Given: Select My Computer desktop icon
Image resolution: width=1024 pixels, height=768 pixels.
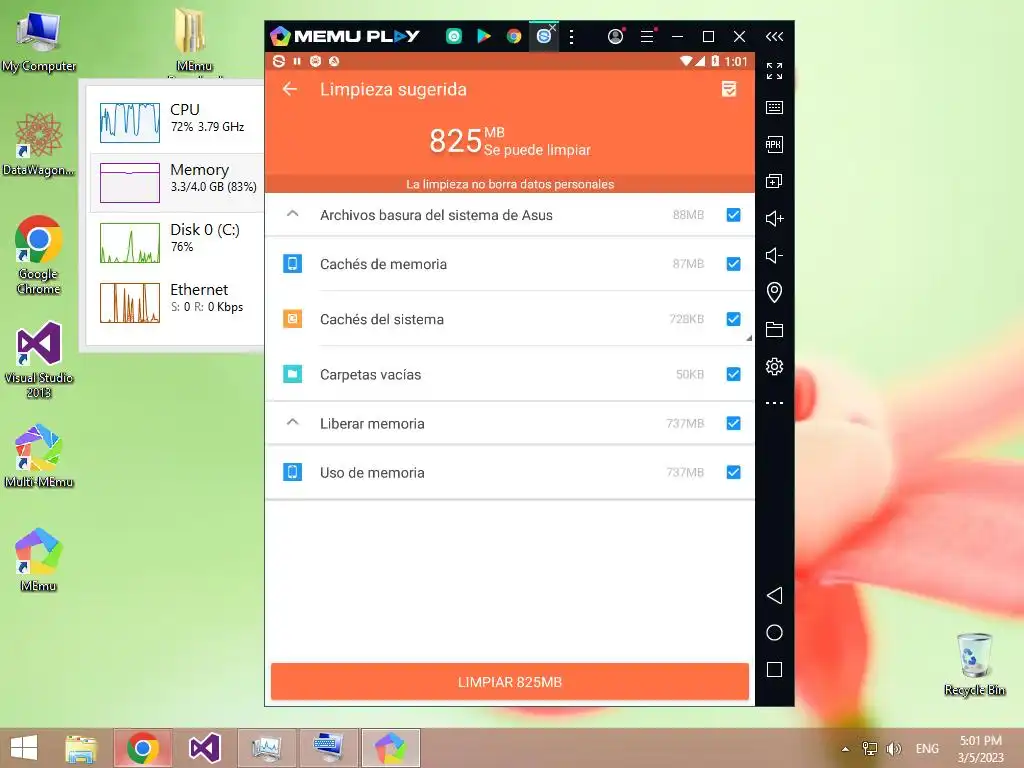Looking at the screenshot, I should pyautogui.click(x=39, y=40).
